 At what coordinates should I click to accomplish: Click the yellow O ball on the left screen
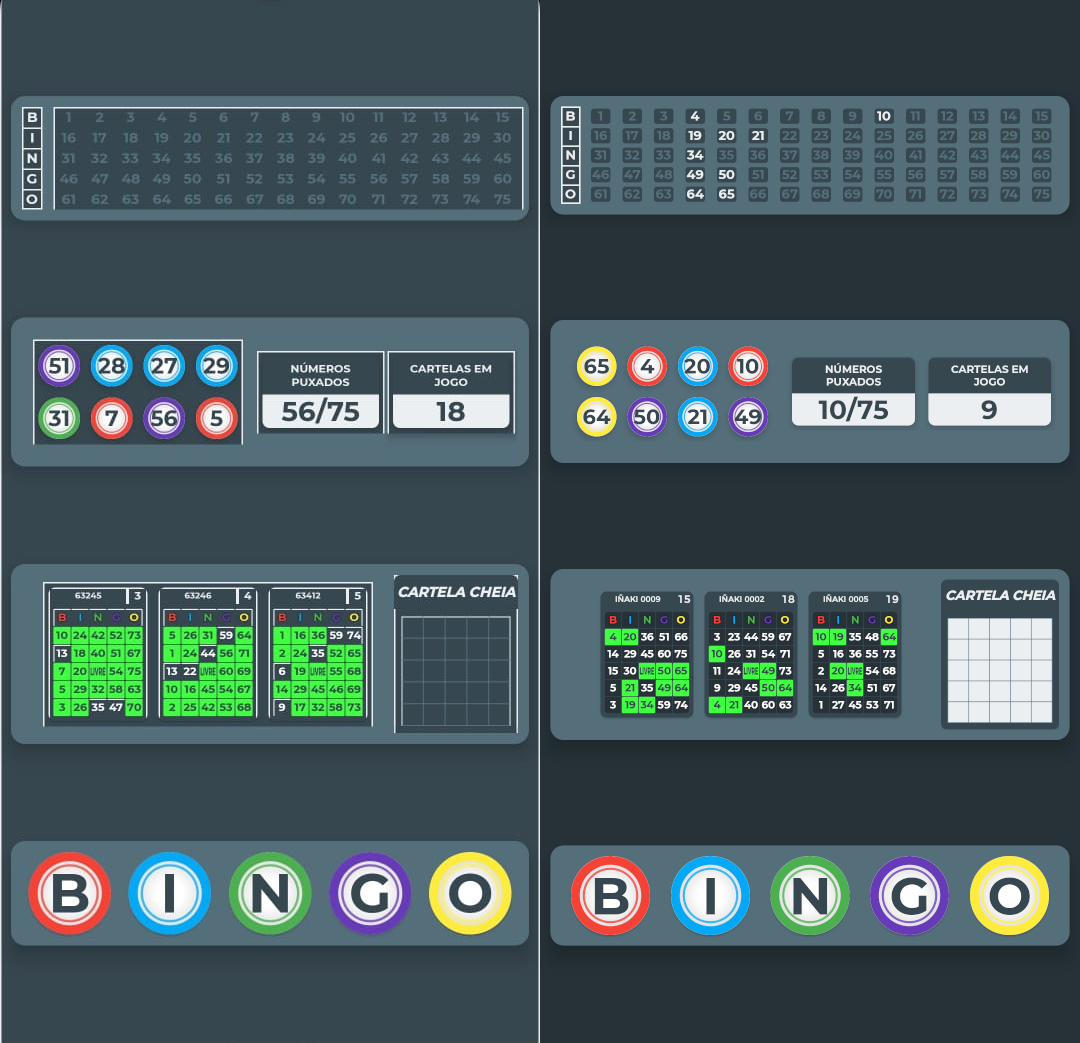pyautogui.click(x=470, y=894)
